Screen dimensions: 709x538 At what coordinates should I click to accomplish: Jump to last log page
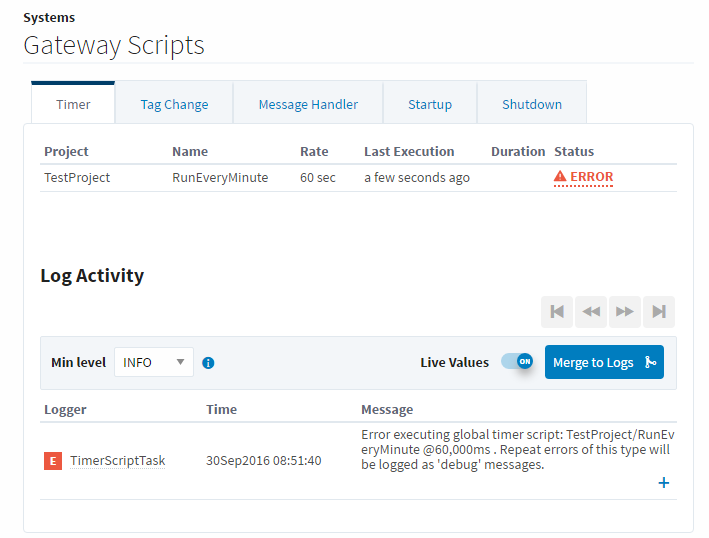tap(659, 311)
